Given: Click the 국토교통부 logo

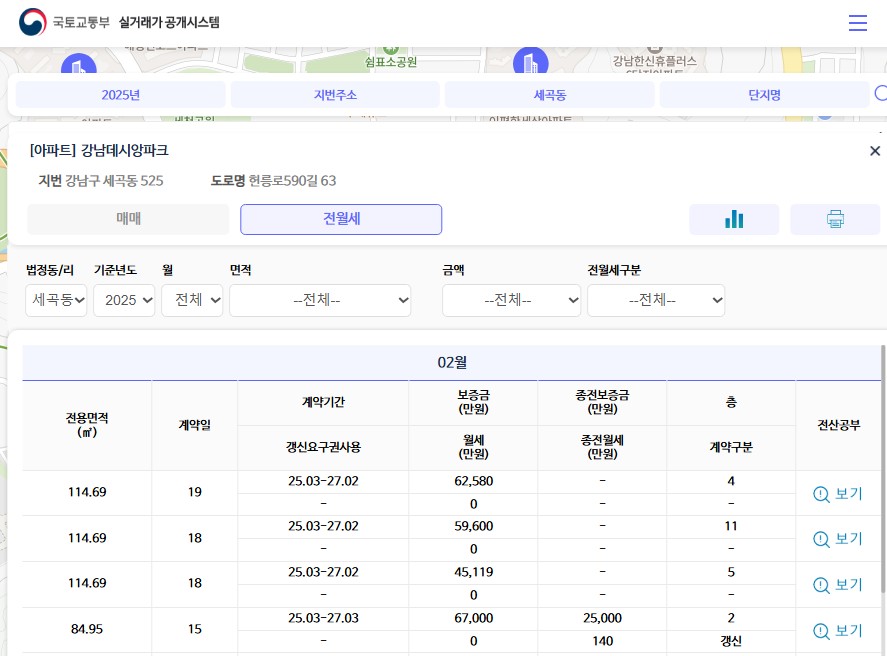Looking at the screenshot, I should (x=33, y=22).
